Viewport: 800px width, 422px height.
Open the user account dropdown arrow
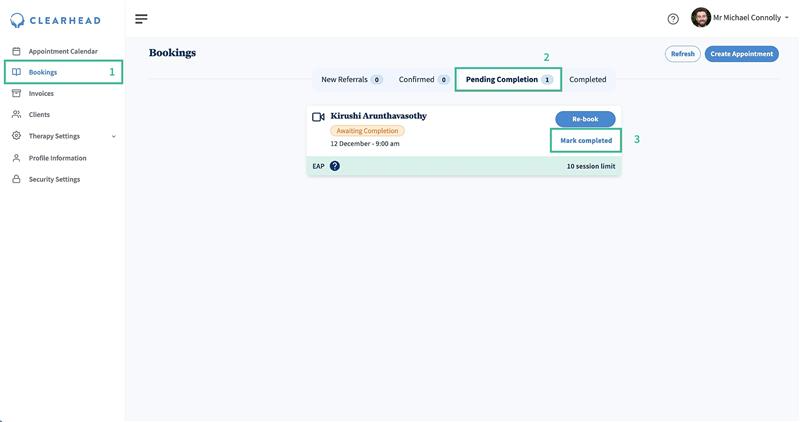787,18
